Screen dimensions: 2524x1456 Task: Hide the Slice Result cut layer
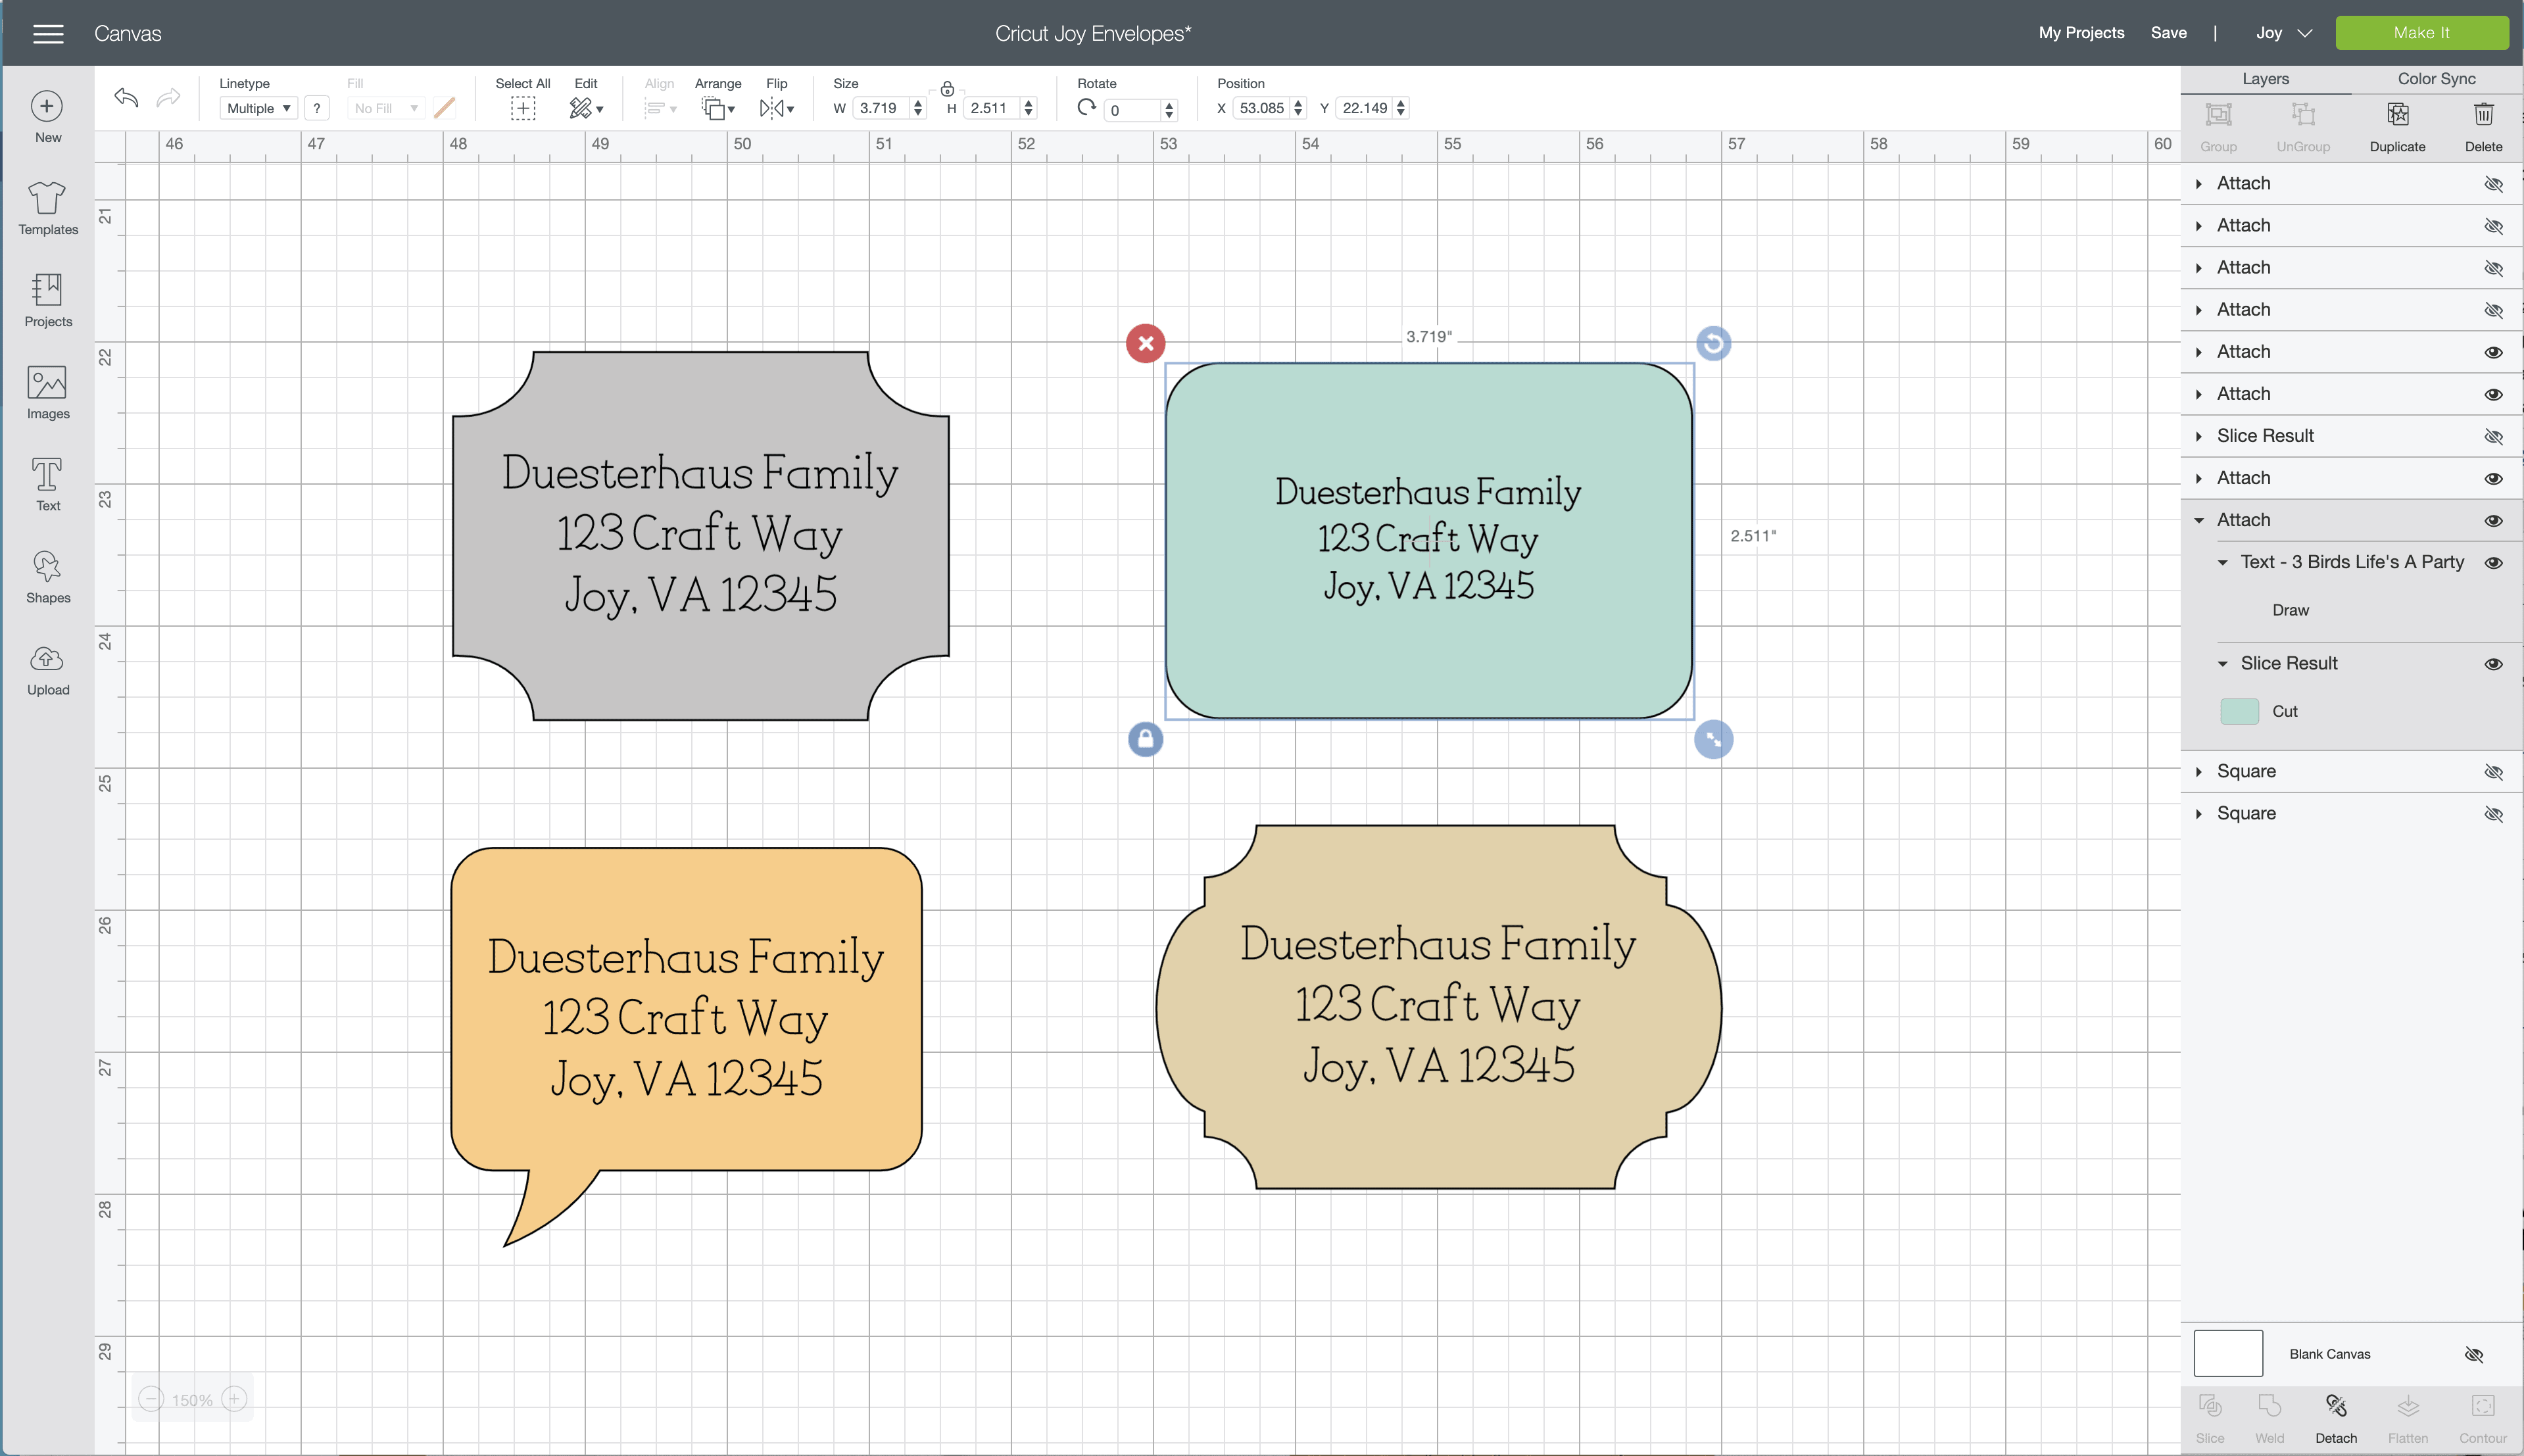click(2493, 664)
